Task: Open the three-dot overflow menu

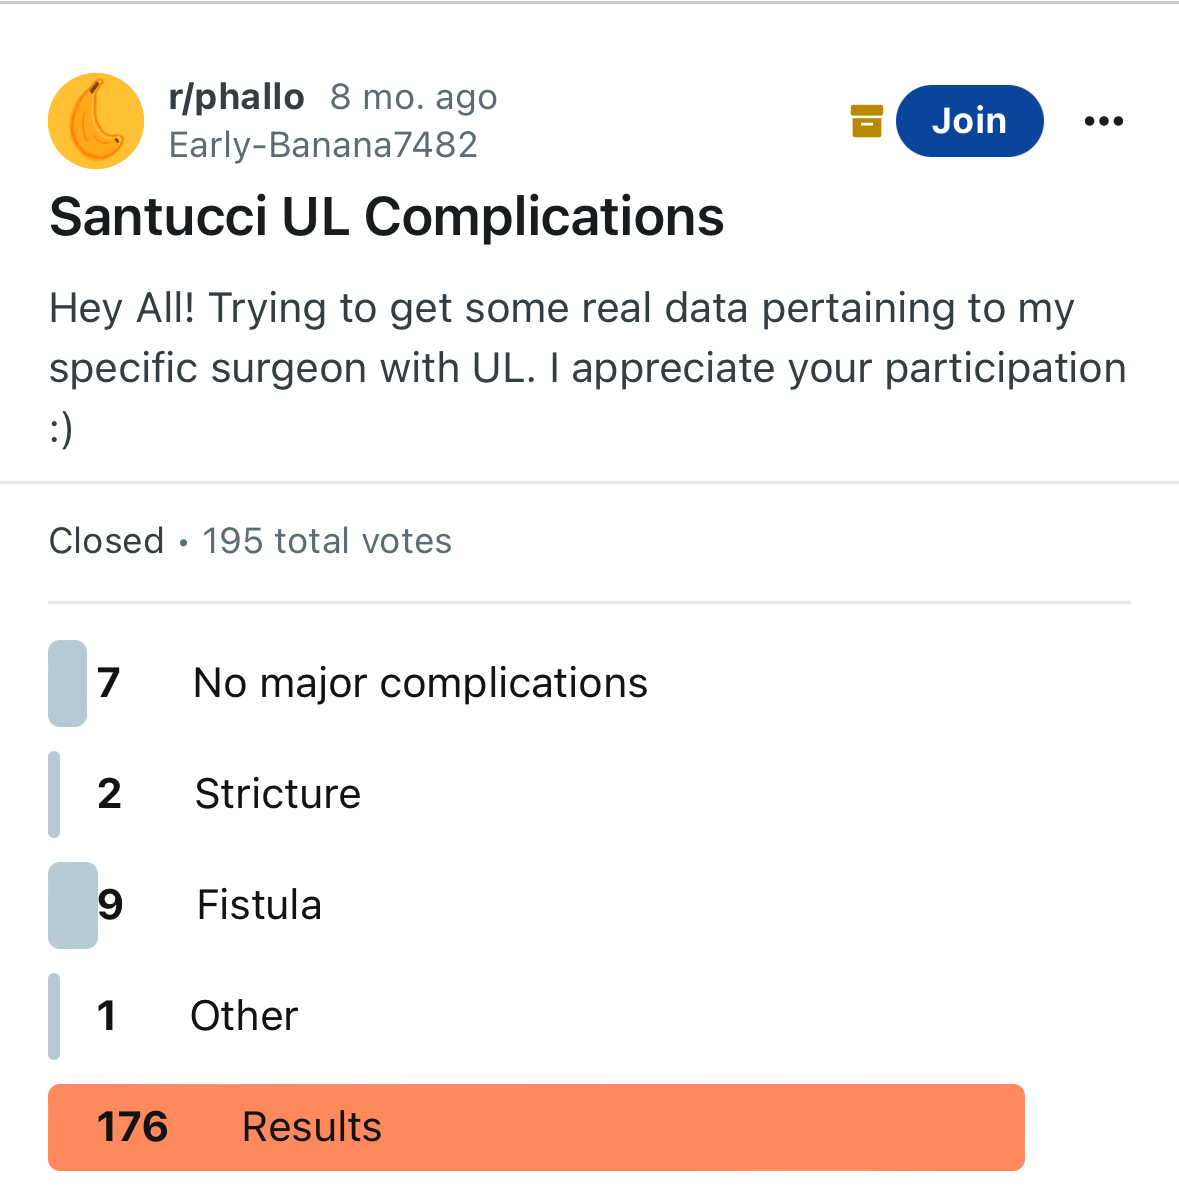Action: pyautogui.click(x=1104, y=121)
